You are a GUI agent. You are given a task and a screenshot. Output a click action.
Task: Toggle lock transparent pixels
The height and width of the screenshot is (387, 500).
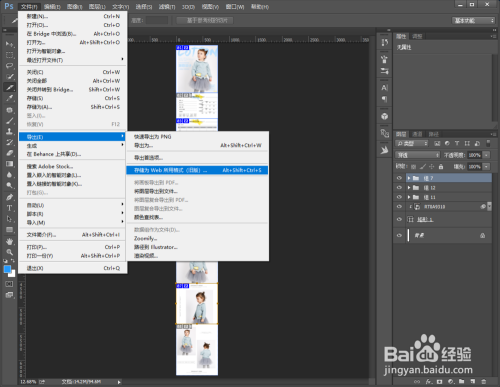point(413,166)
